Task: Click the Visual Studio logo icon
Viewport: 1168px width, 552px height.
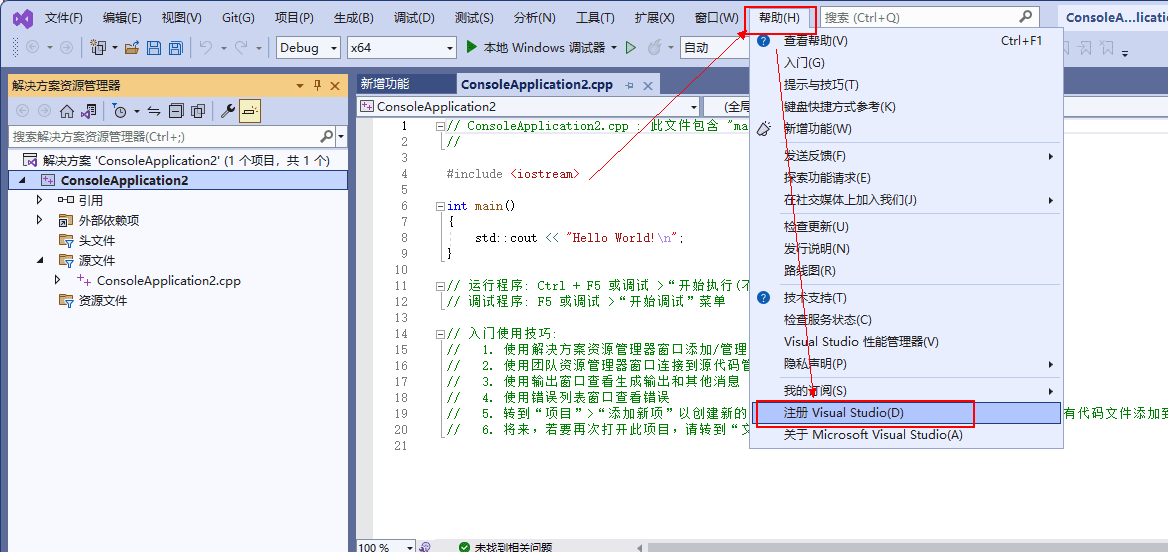Action: (x=22, y=18)
